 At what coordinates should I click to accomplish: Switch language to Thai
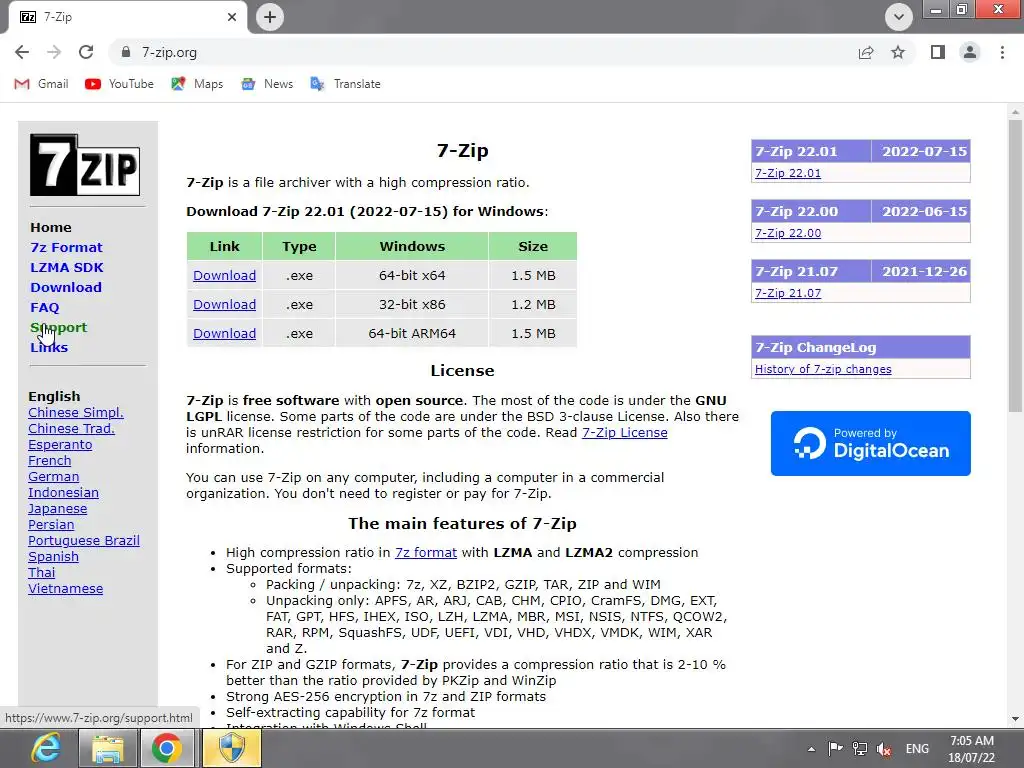click(42, 573)
